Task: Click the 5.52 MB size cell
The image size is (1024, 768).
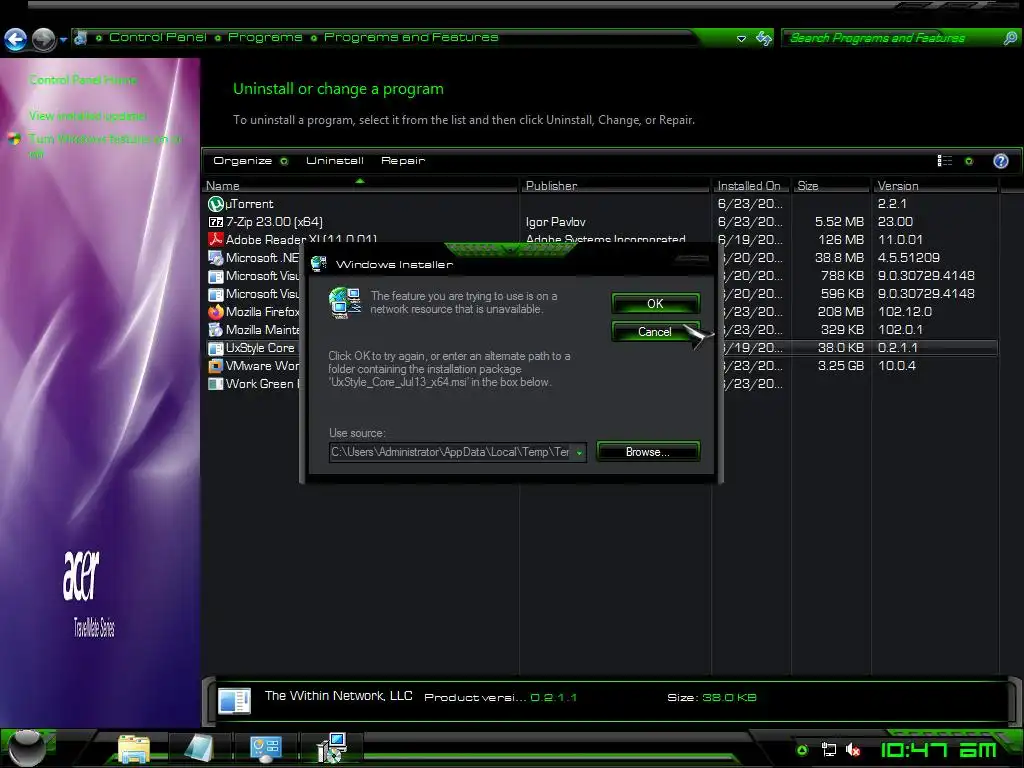Action: tap(839, 222)
